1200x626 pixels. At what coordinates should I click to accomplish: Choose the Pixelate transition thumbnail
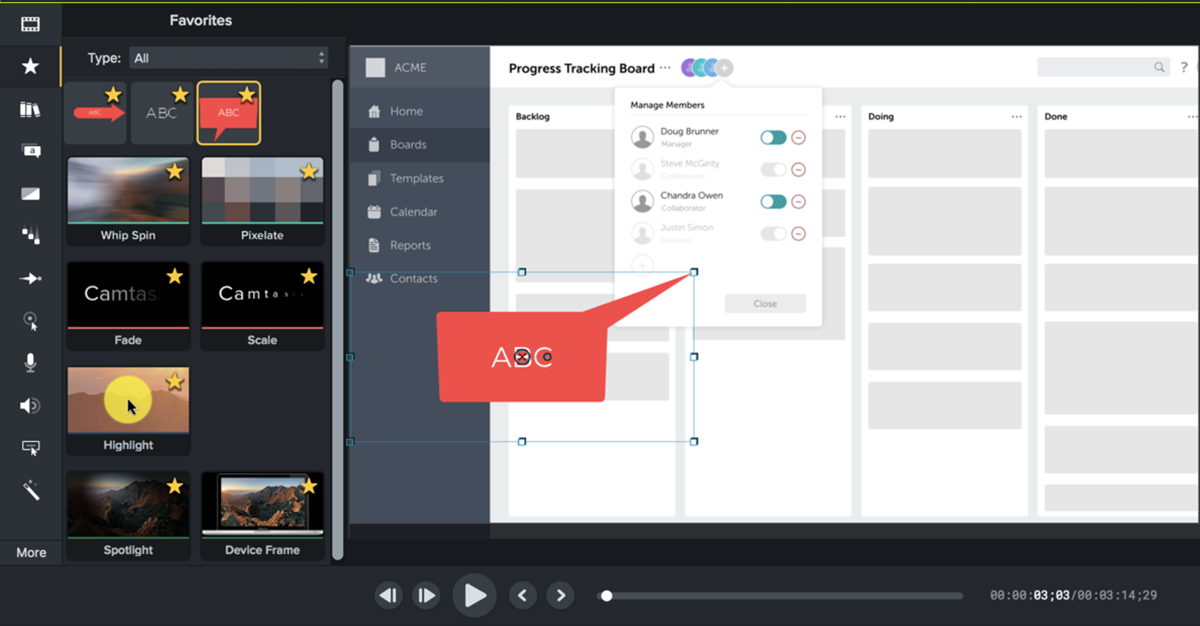(x=262, y=200)
